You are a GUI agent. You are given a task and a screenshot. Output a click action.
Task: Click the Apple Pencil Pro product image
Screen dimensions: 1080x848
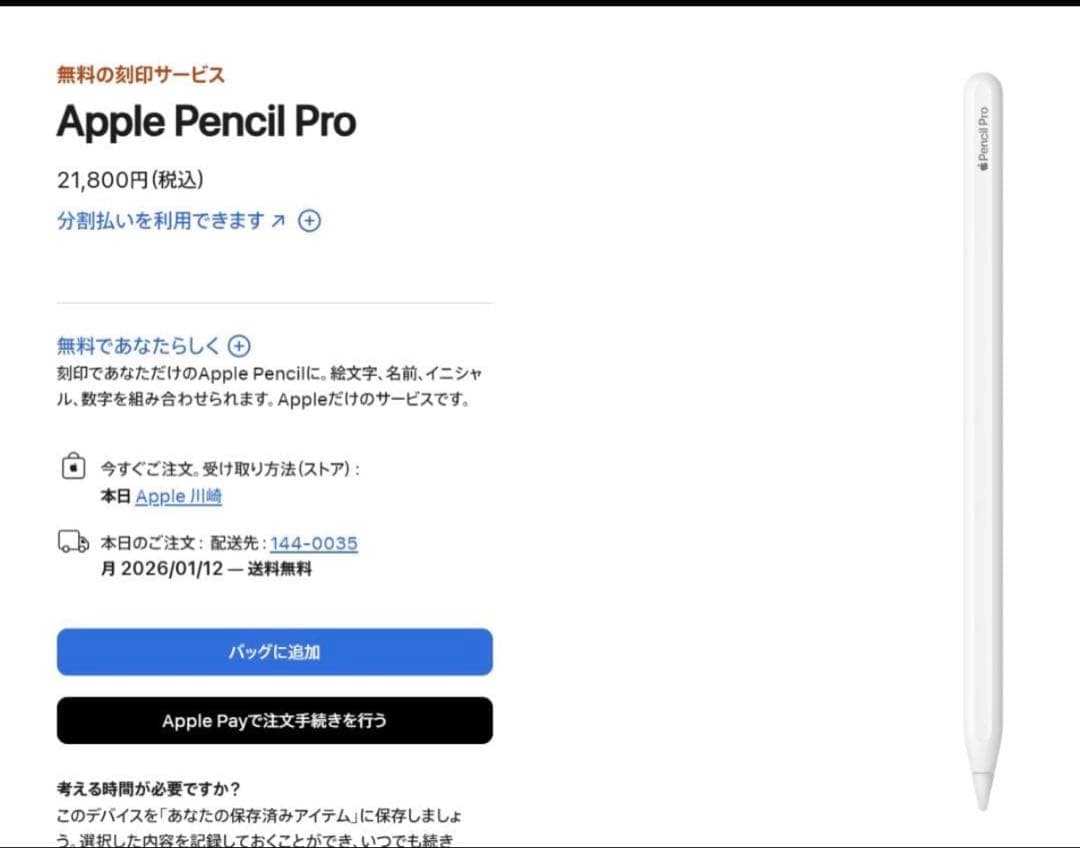[983, 441]
